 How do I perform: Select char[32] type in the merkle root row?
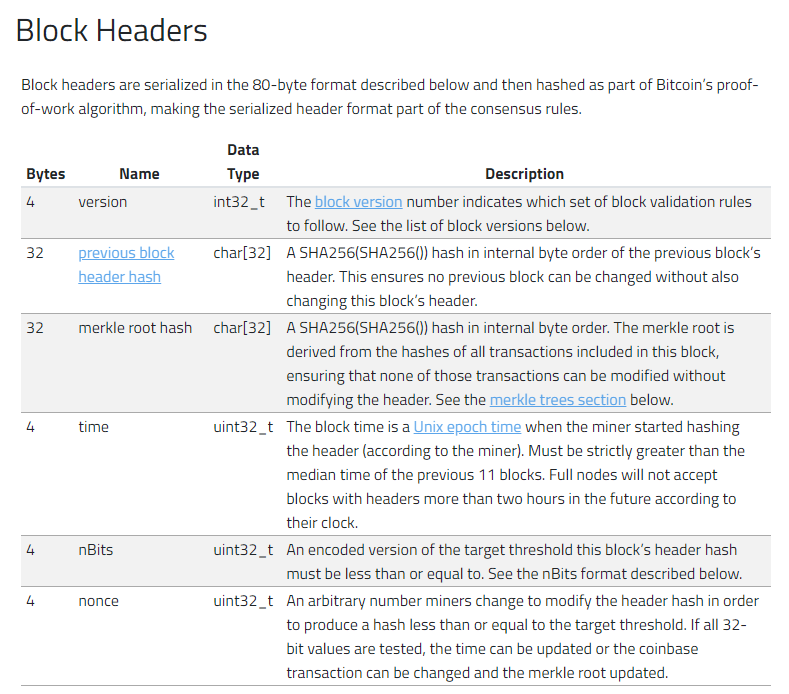pyautogui.click(x=242, y=328)
